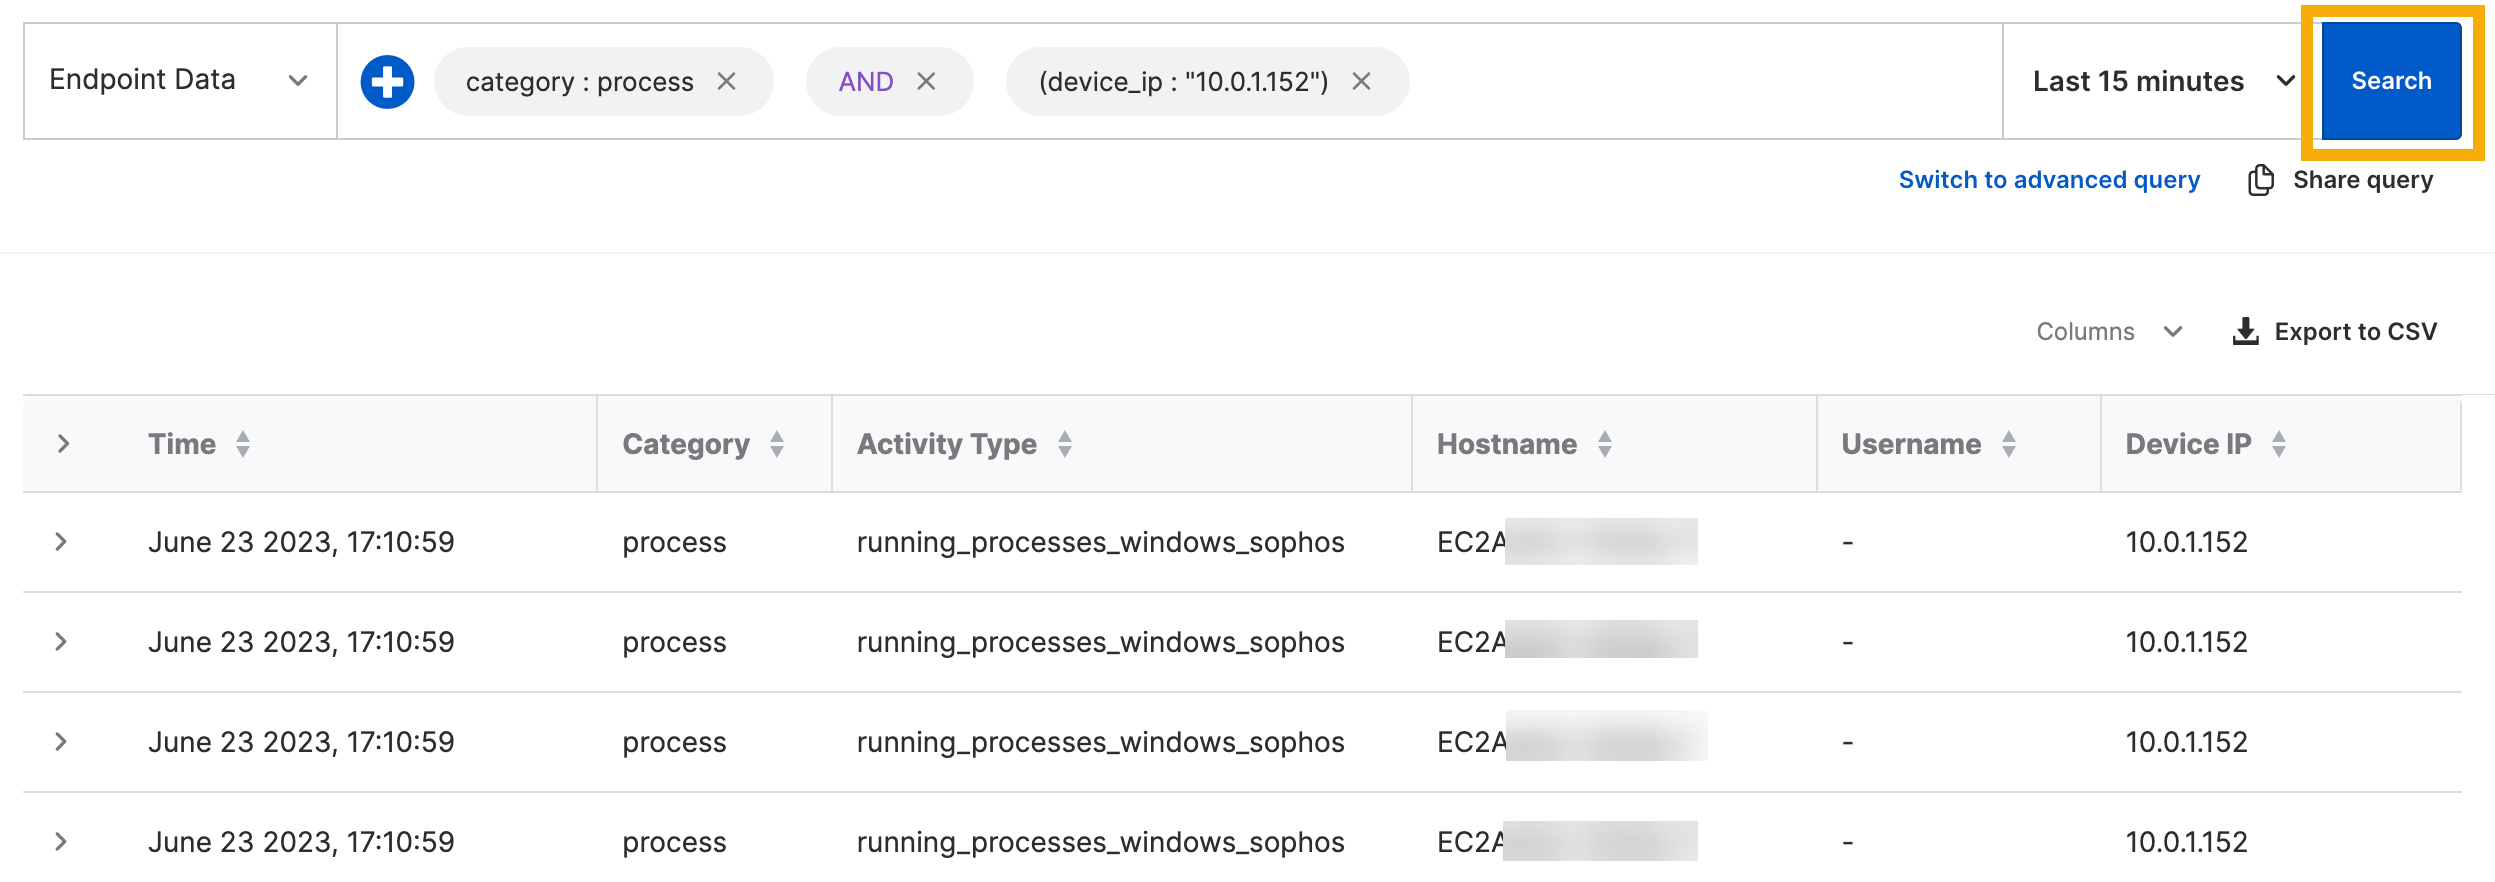Sort by Time column arrows
Screen dimensions: 2495x882
click(x=243, y=444)
